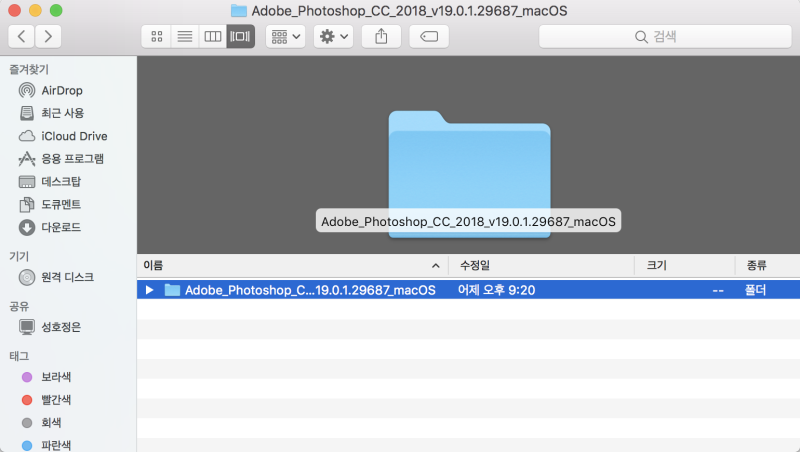
Task: Minimize the window with yellow button
Action: 35,10
